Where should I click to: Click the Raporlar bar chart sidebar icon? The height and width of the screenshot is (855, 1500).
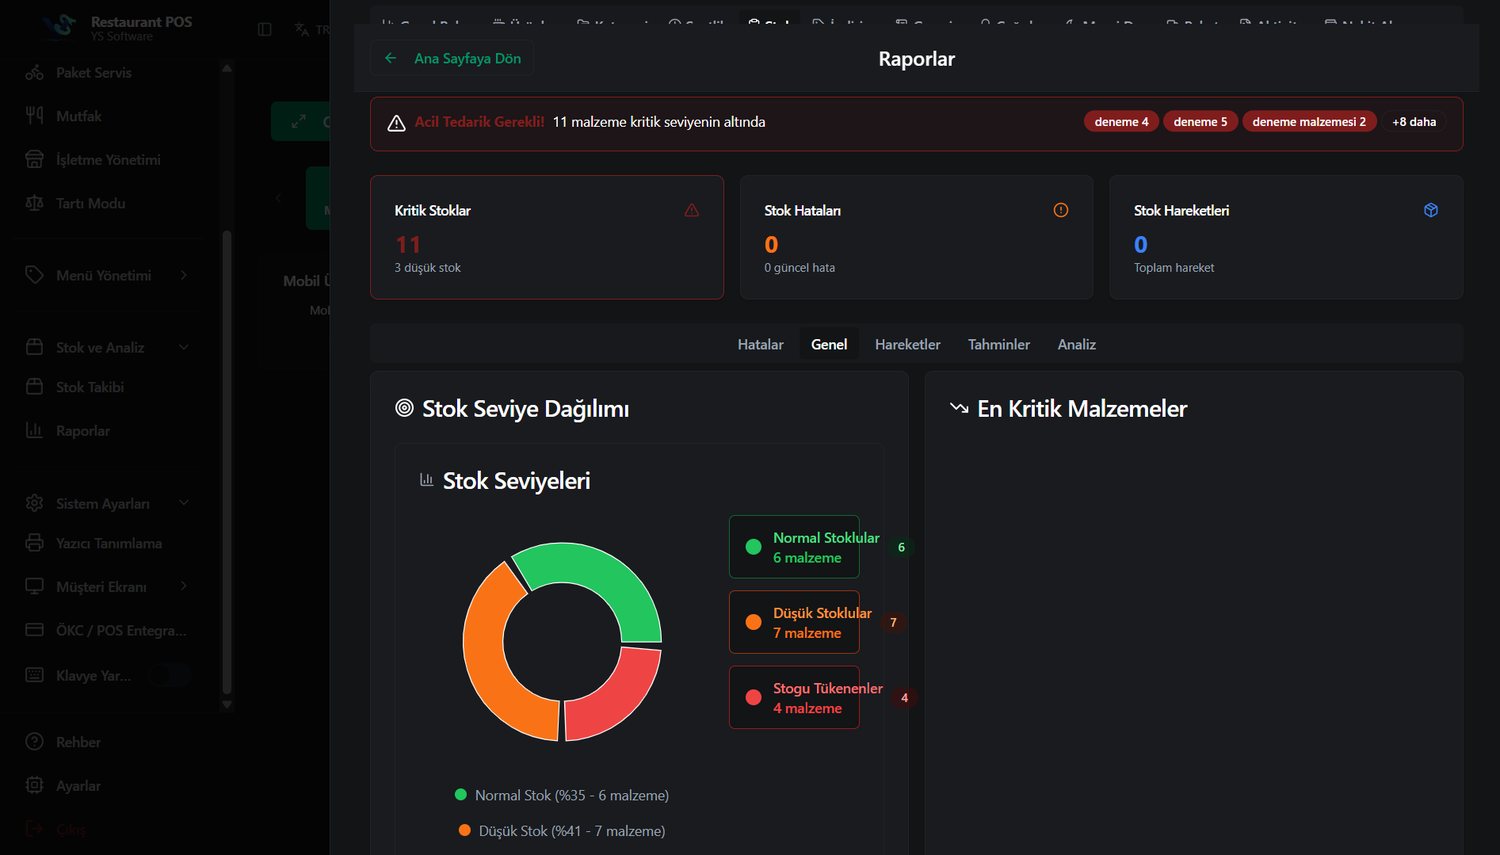point(34,430)
